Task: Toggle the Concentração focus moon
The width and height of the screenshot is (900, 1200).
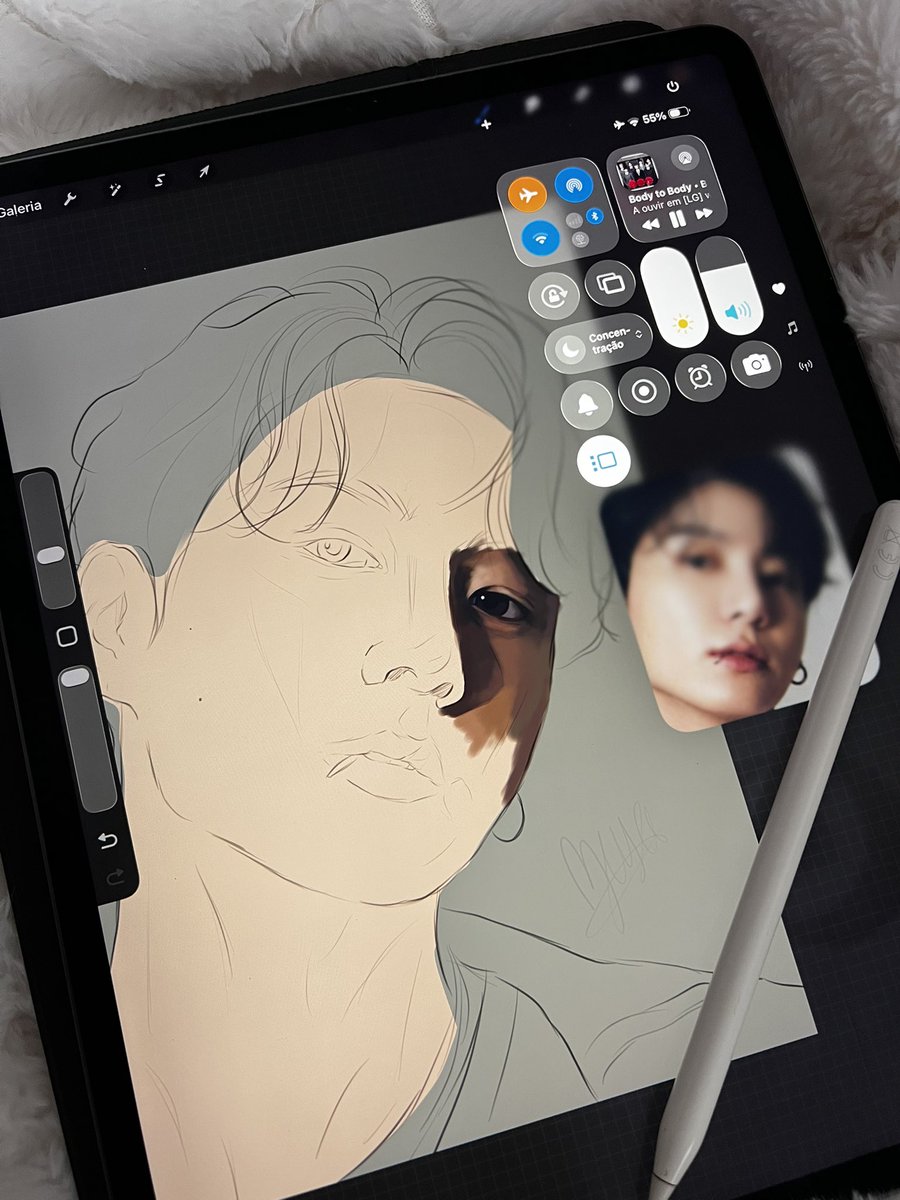Action: click(x=568, y=350)
